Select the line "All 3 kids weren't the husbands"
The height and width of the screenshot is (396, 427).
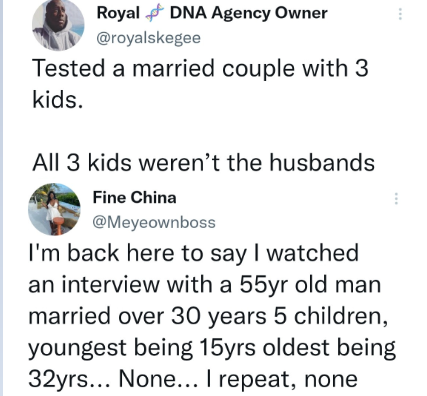pyautogui.click(x=204, y=162)
